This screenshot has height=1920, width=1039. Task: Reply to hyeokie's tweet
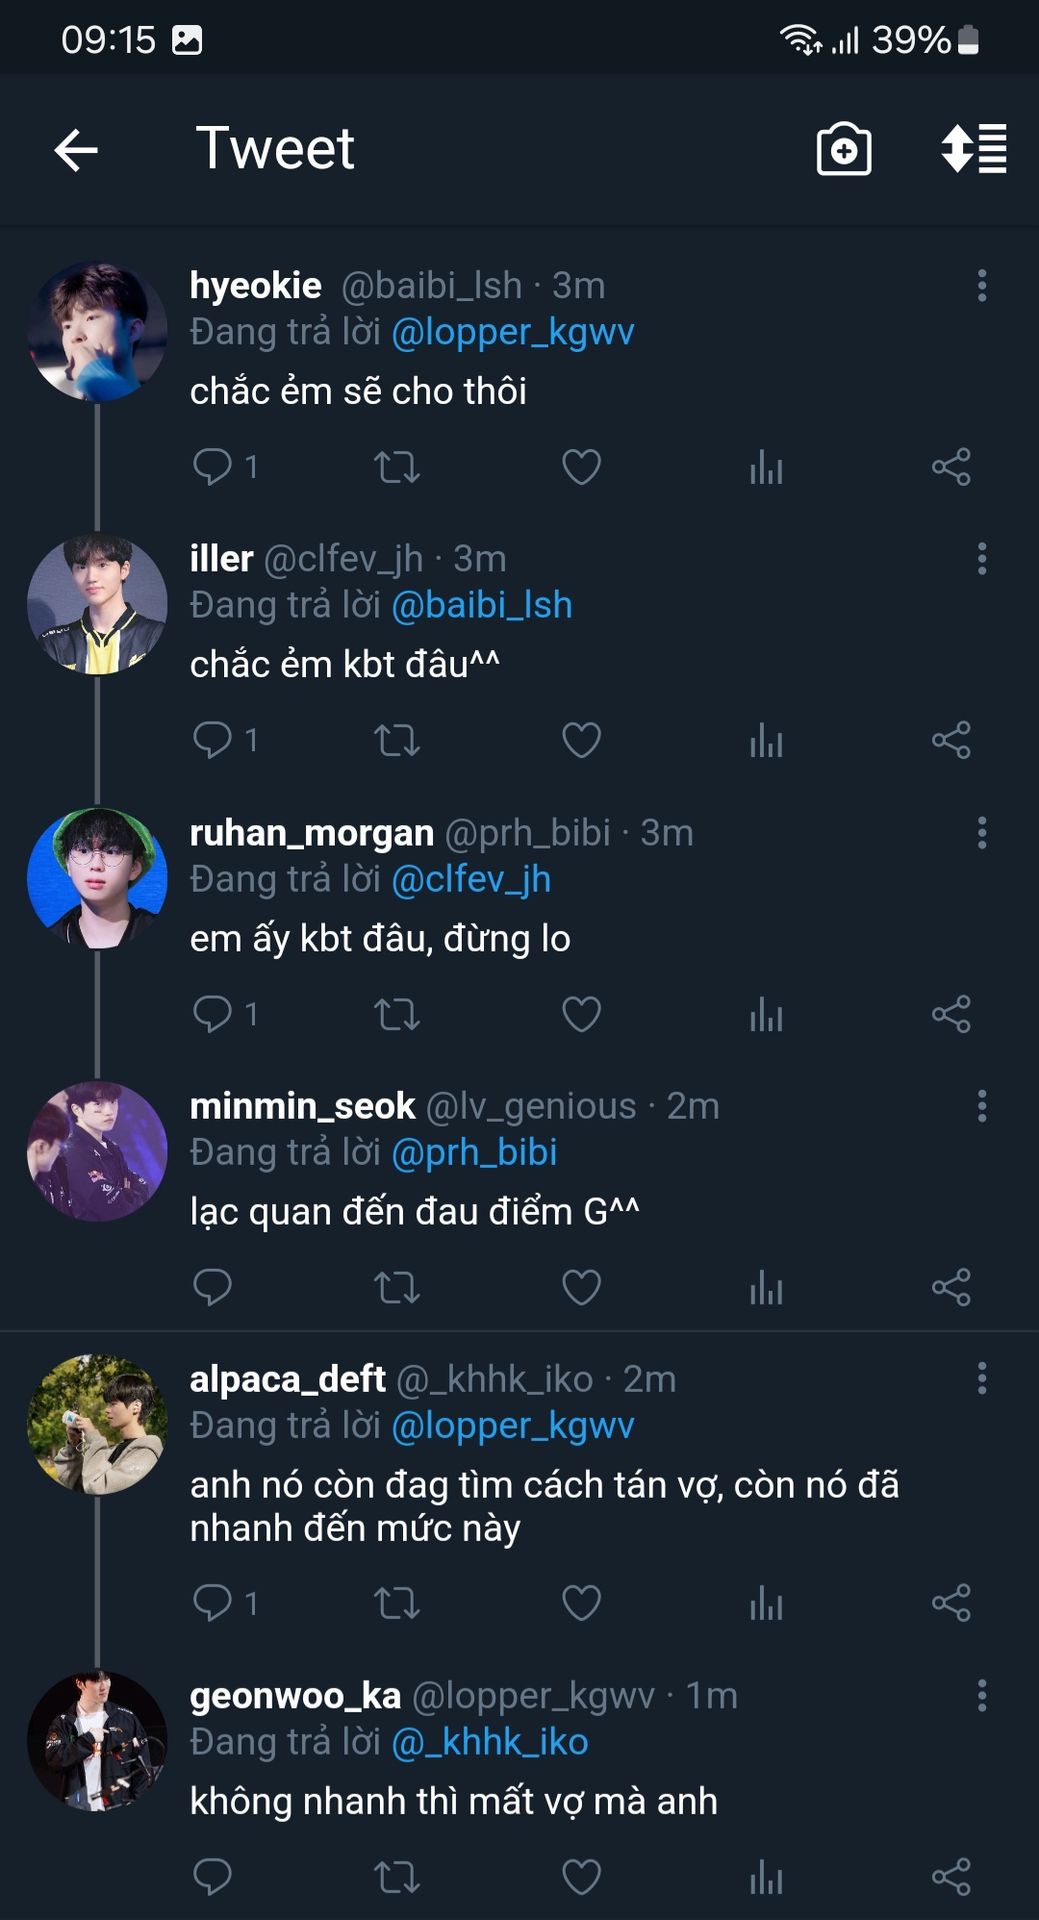(212, 467)
